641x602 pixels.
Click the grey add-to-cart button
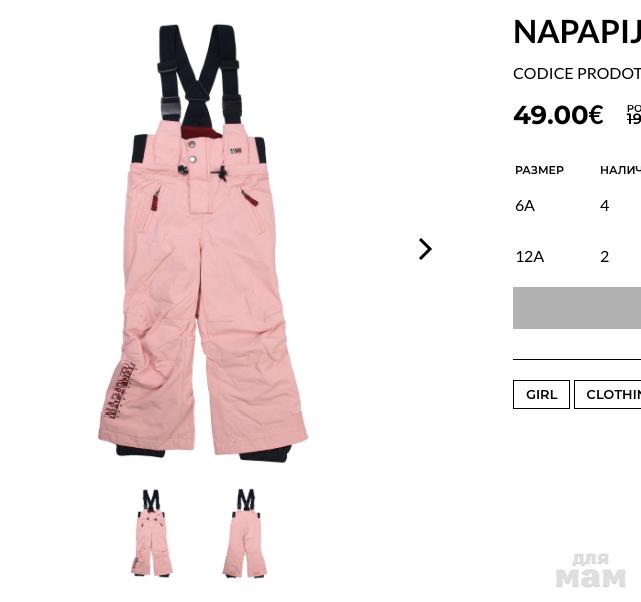[577, 308]
